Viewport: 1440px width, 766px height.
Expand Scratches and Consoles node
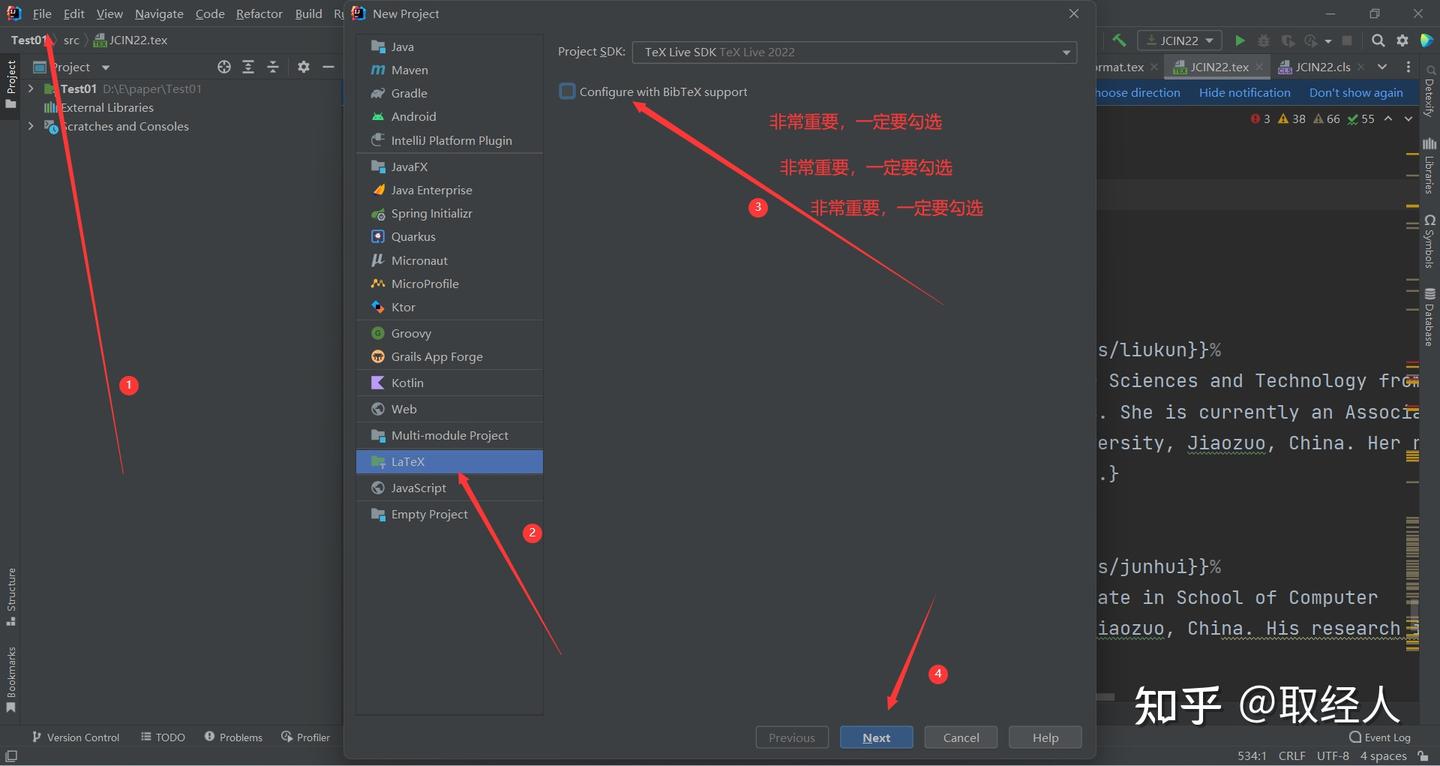[x=31, y=126]
